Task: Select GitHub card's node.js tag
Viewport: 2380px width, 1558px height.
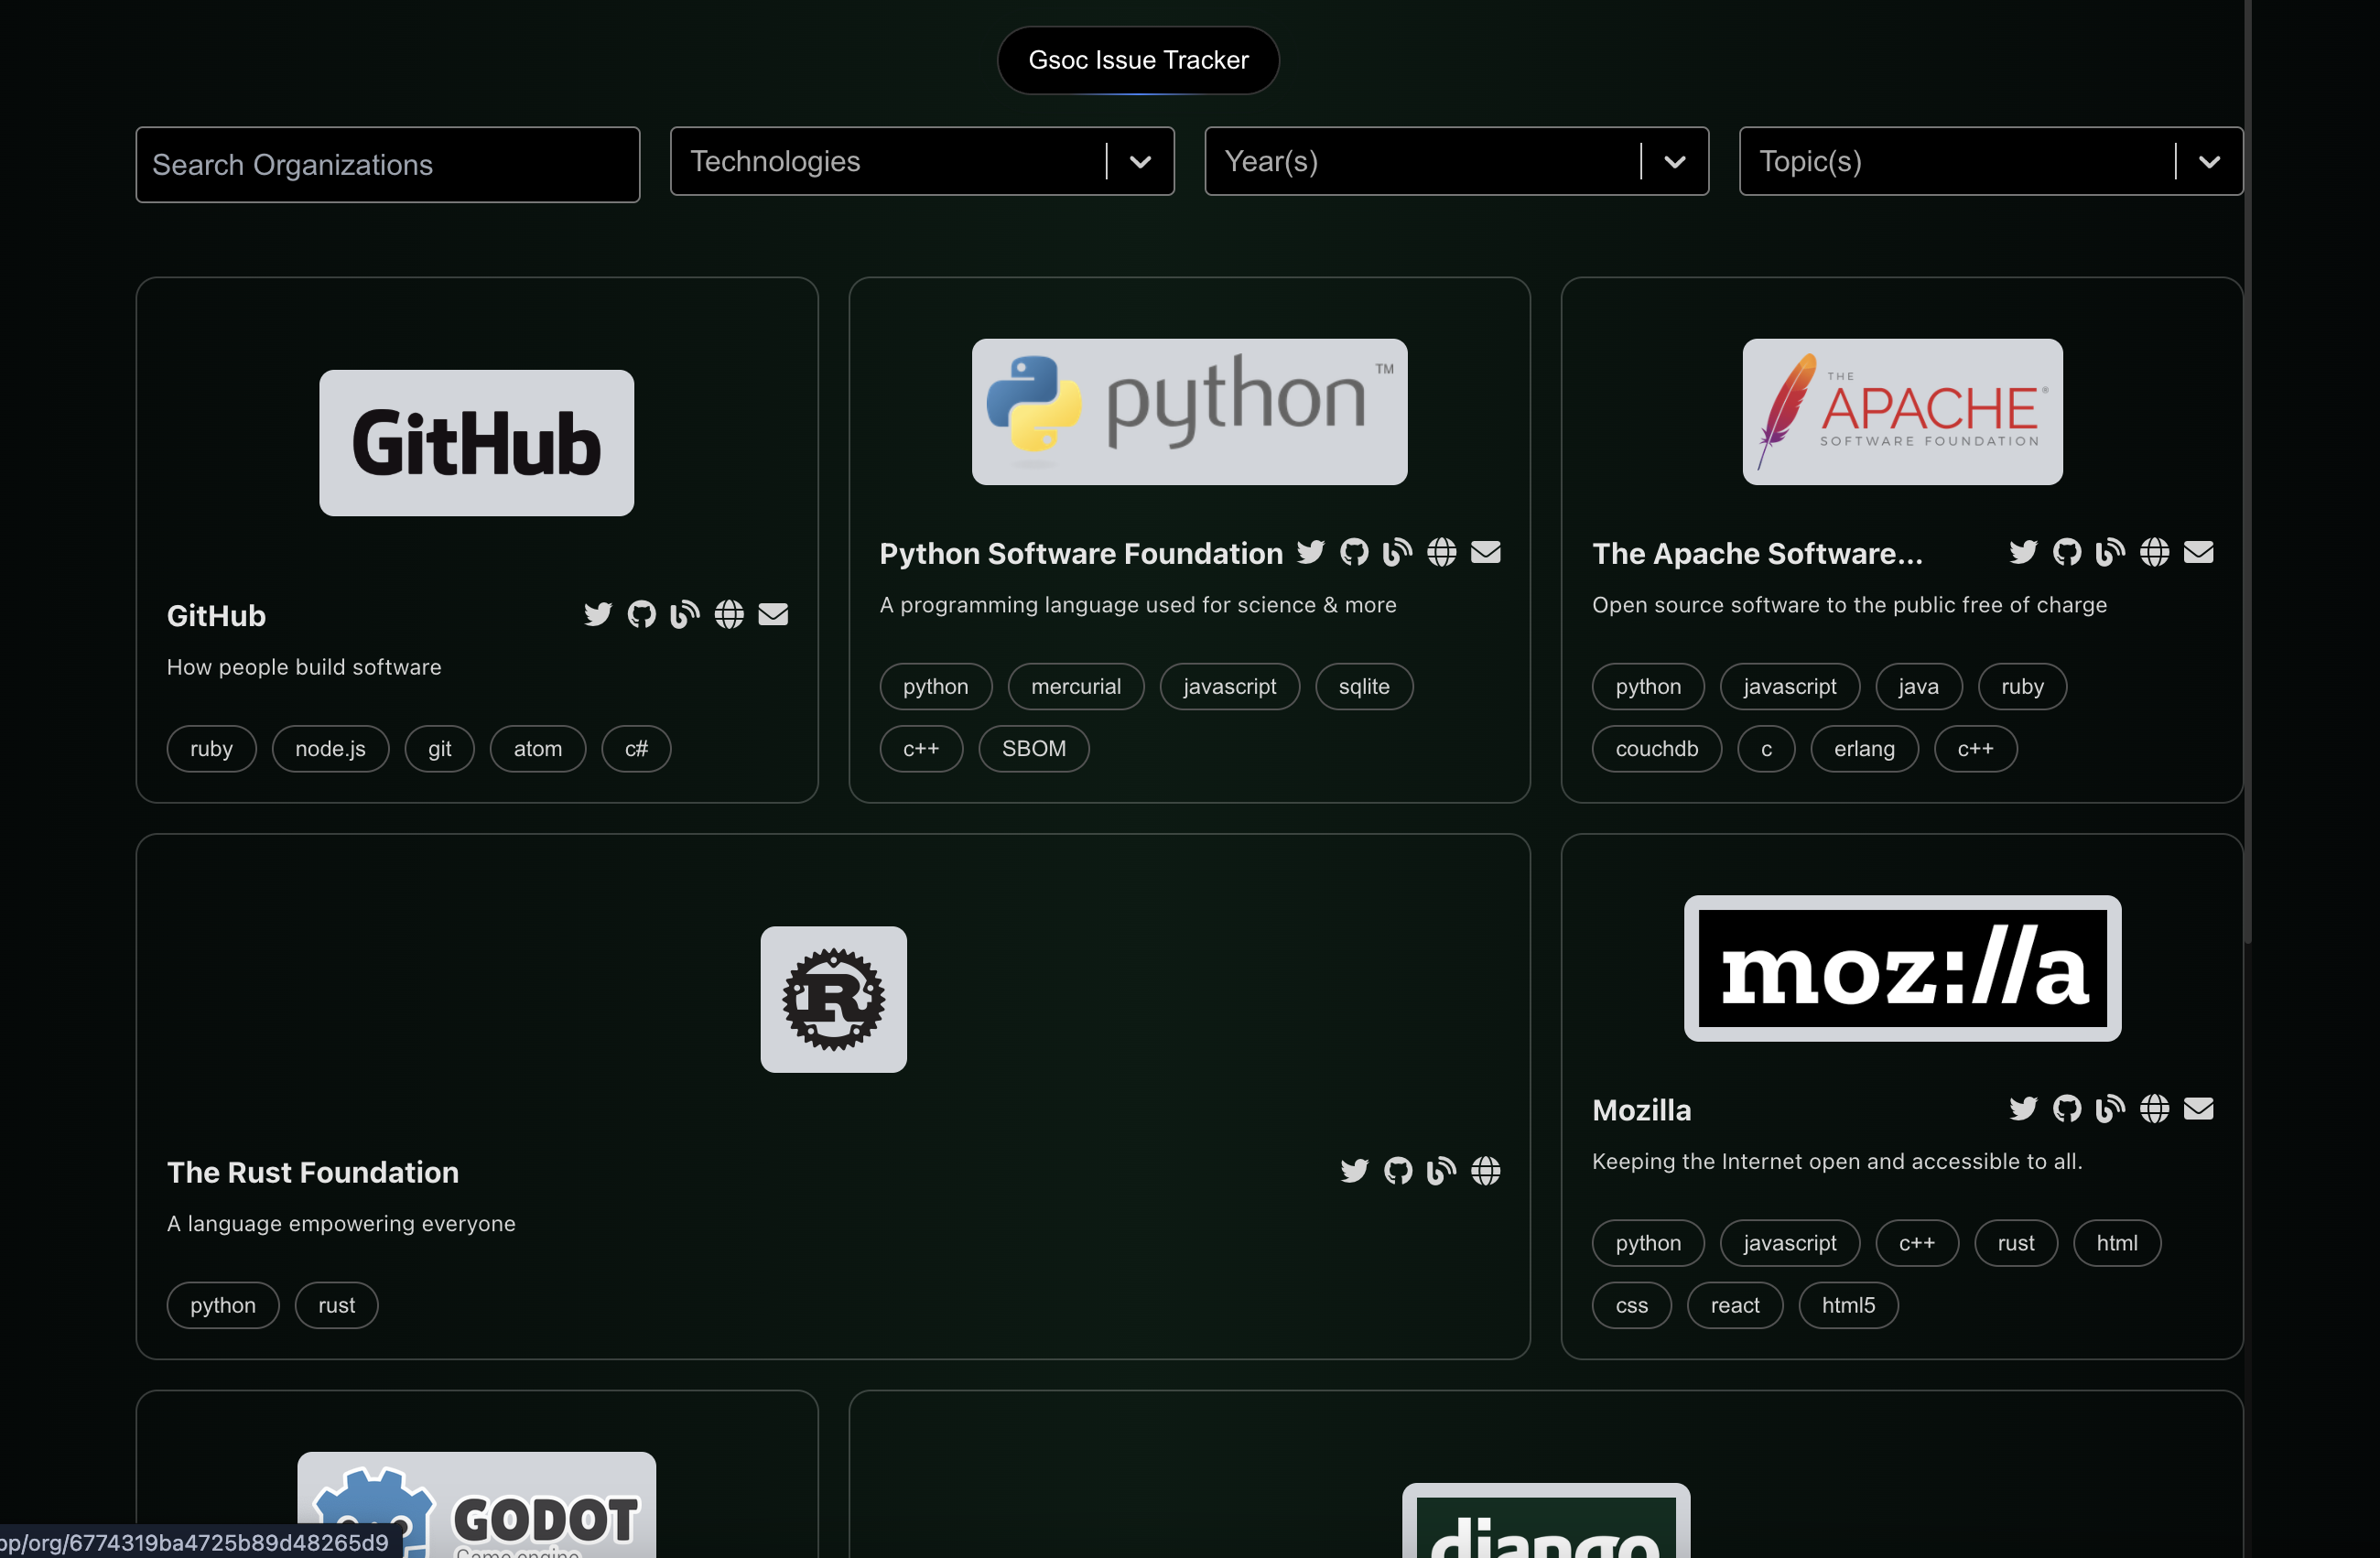Action: (330, 749)
